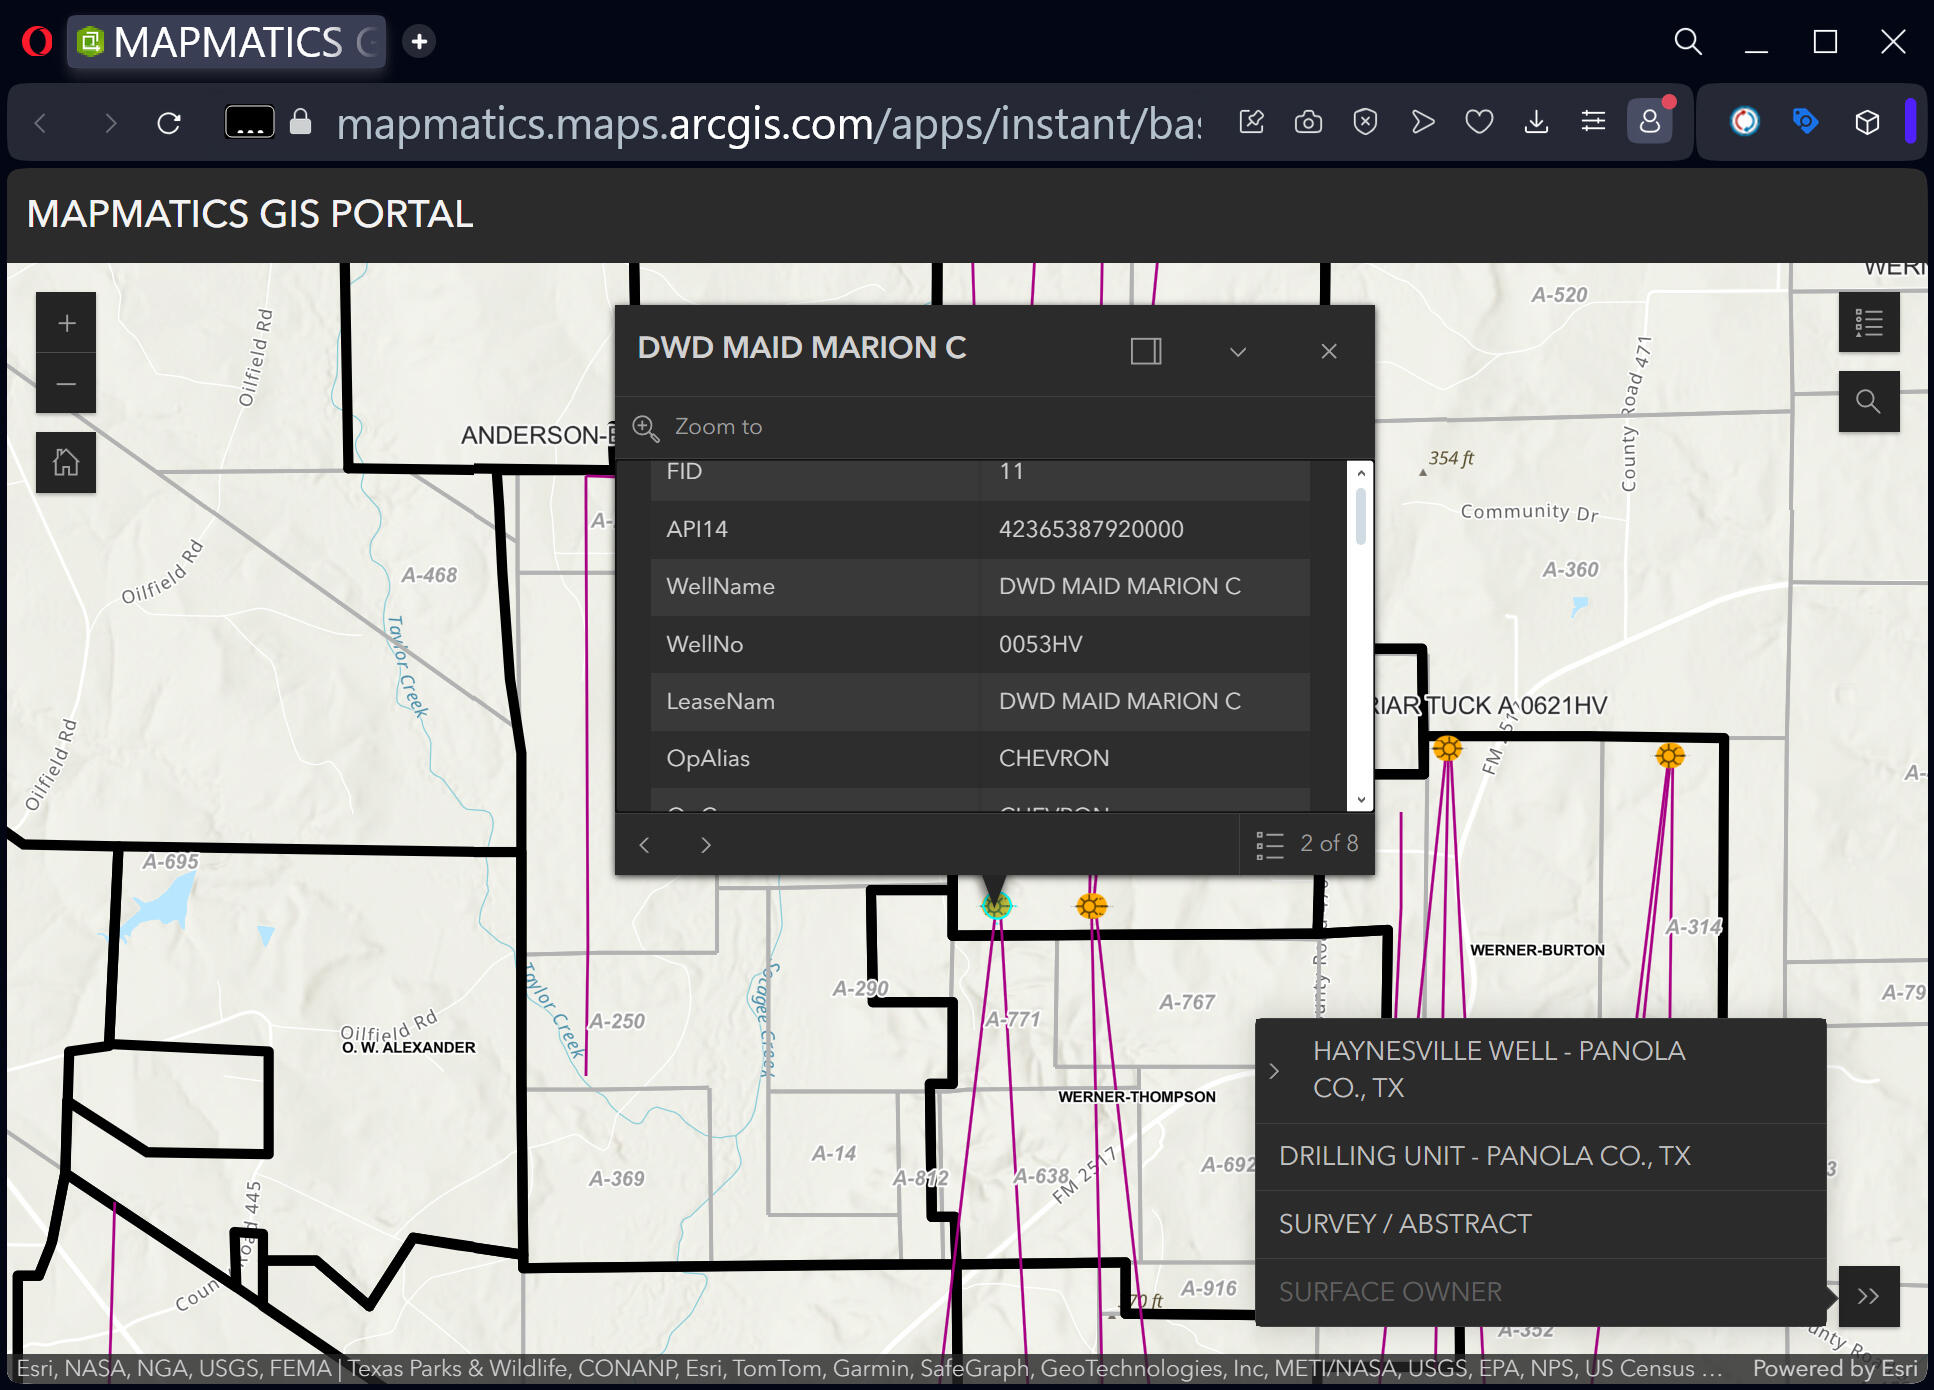
Task: Go to the next feature in the popup
Action: click(x=706, y=845)
